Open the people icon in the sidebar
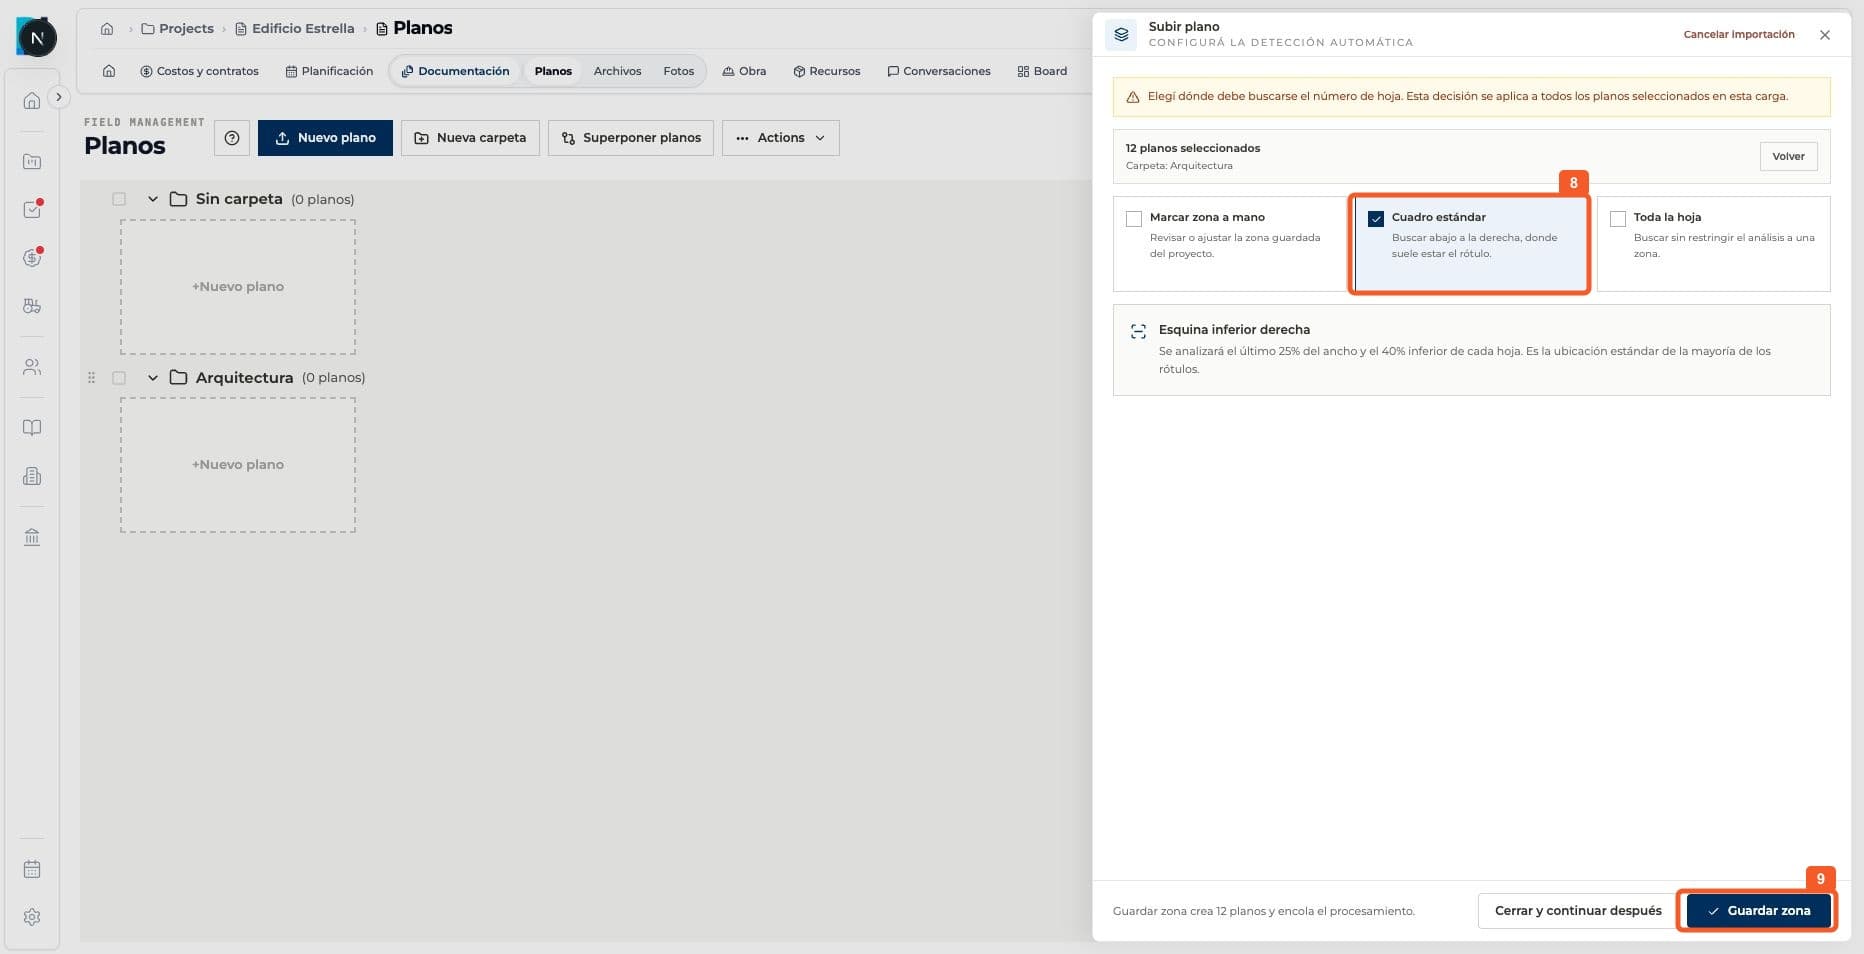 tap(32, 367)
